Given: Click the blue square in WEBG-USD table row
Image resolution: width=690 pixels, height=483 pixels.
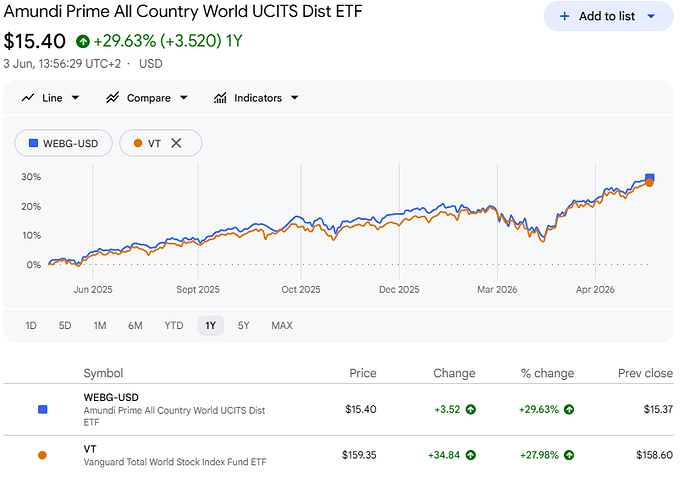Looking at the screenshot, I should click(43, 410).
